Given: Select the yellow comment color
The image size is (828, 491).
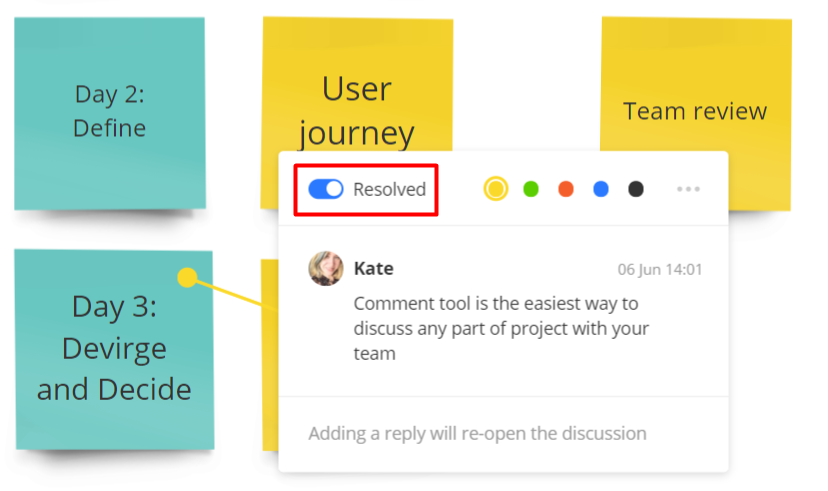Looking at the screenshot, I should pos(495,189).
